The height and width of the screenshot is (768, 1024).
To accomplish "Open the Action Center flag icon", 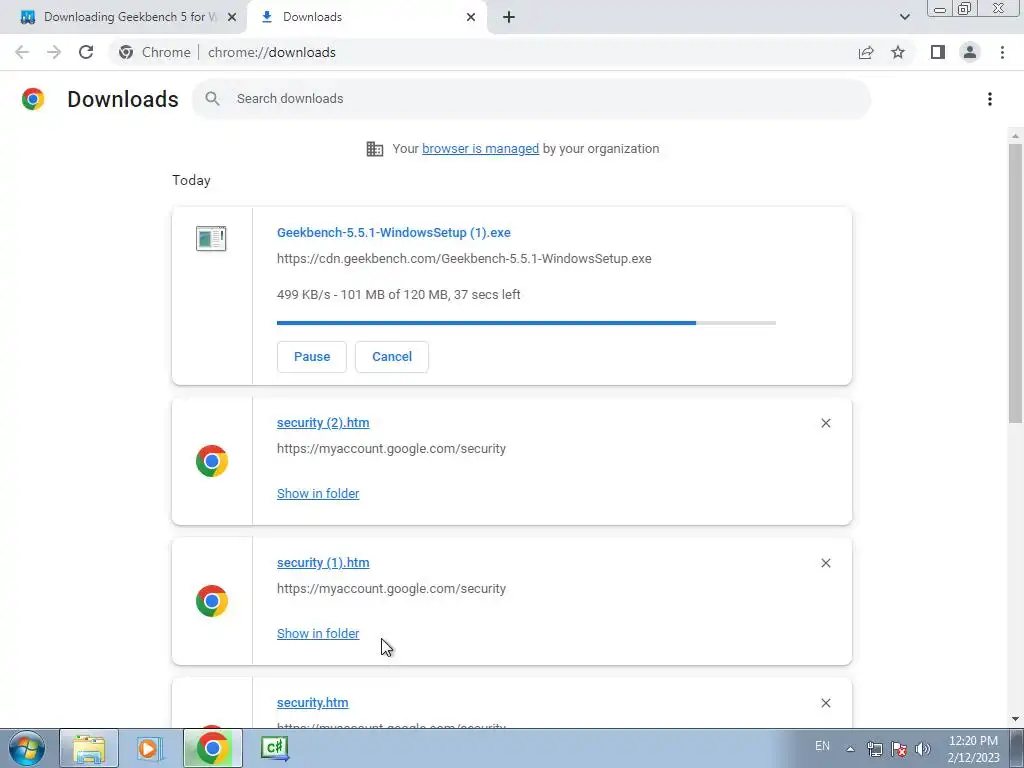I will 899,749.
